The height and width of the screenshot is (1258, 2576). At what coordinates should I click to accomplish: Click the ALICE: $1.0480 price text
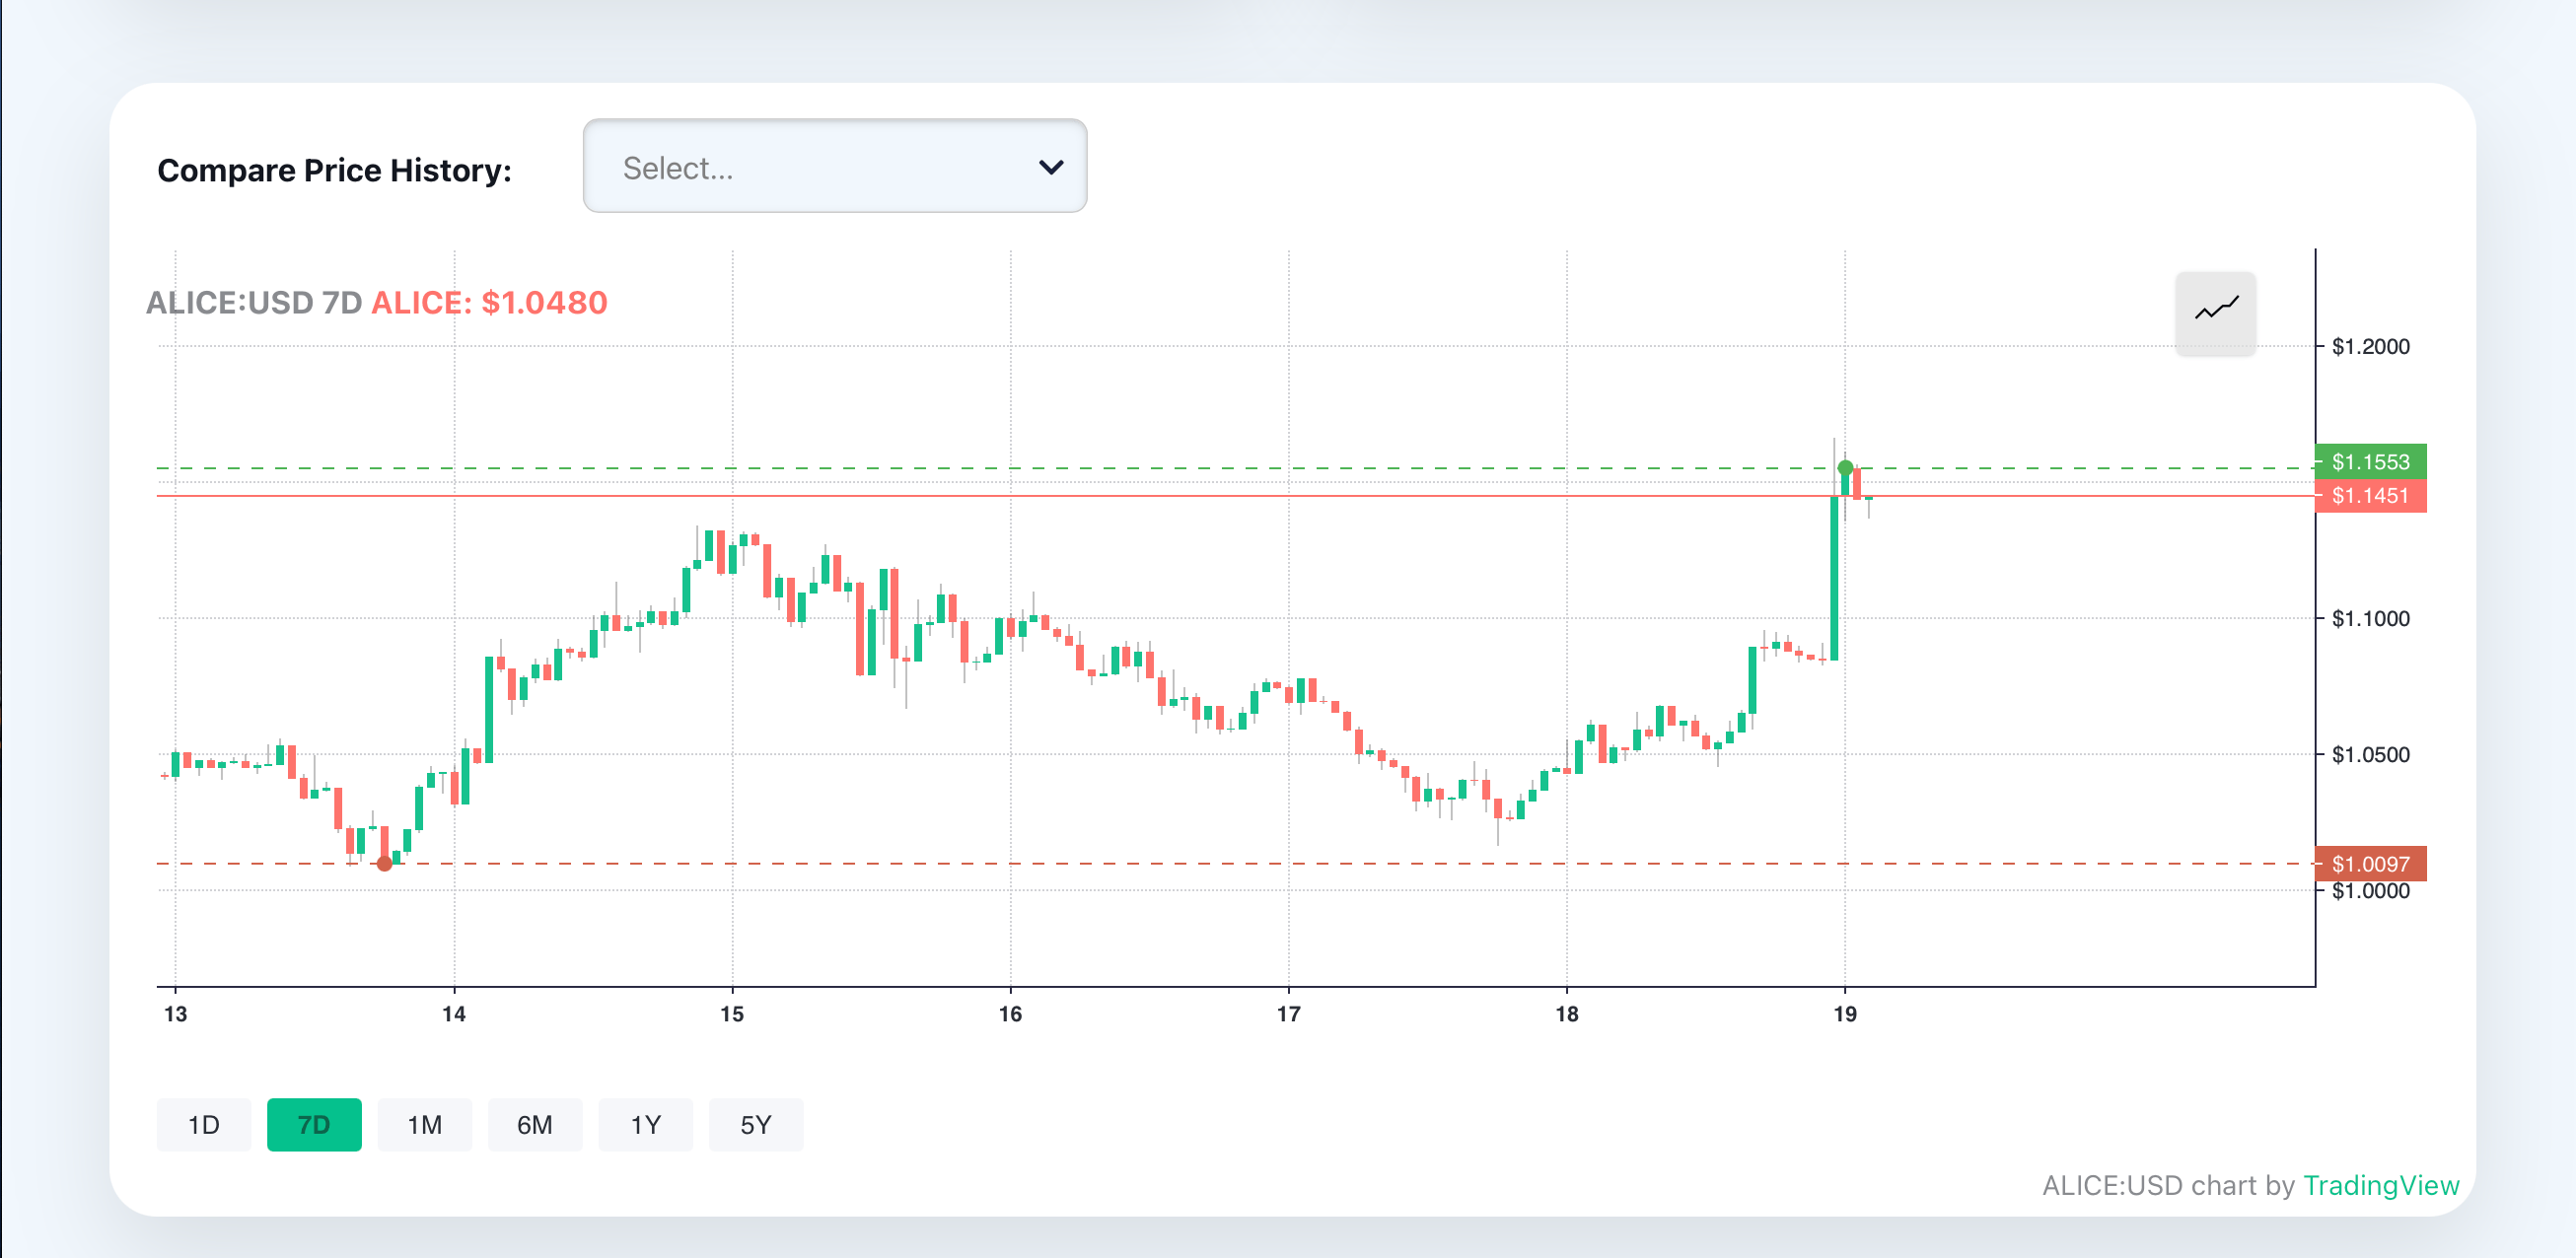point(489,302)
